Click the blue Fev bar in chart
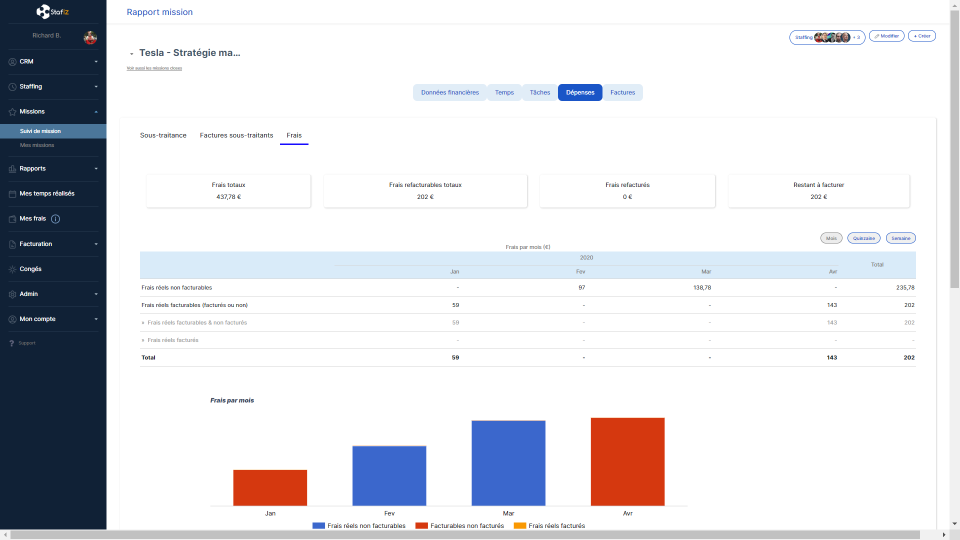The width and height of the screenshot is (960, 540). tap(389, 476)
